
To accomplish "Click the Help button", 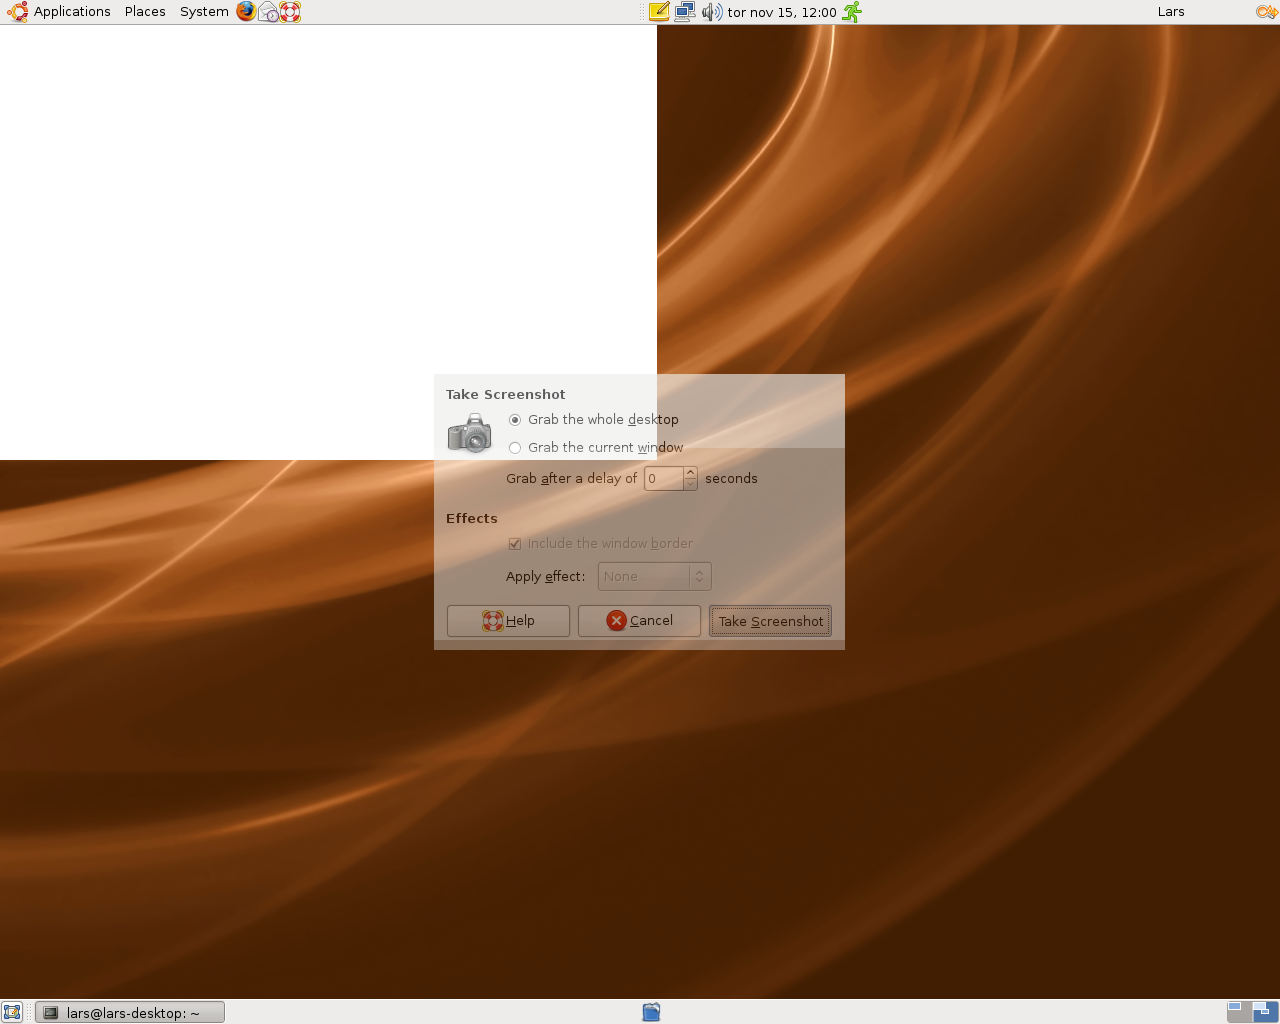I will (508, 621).
